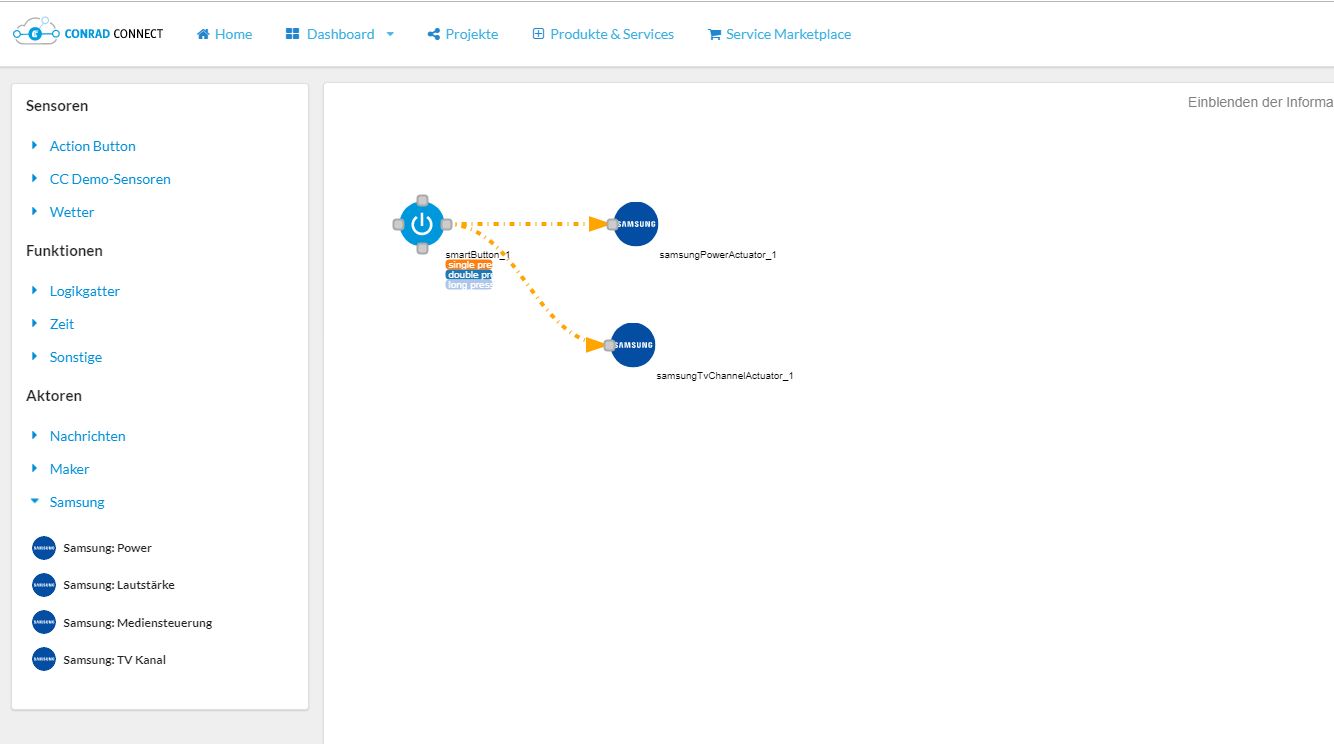Click Samsung: Lautstärke icon in sidebar

click(44, 585)
